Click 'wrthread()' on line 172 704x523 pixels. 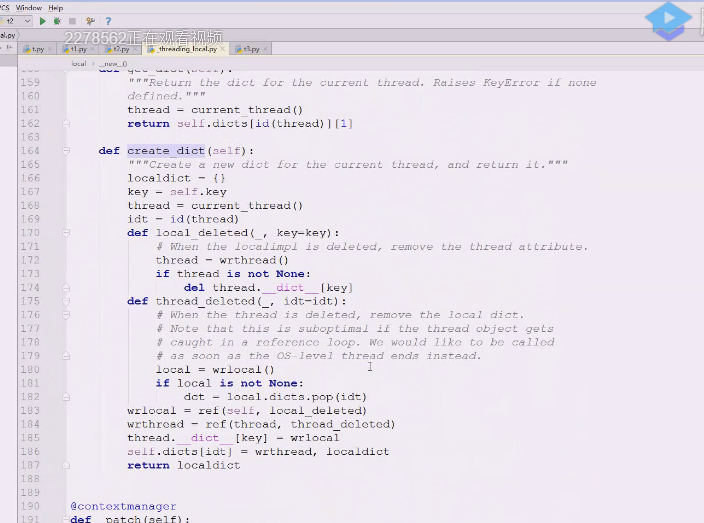[254, 260]
